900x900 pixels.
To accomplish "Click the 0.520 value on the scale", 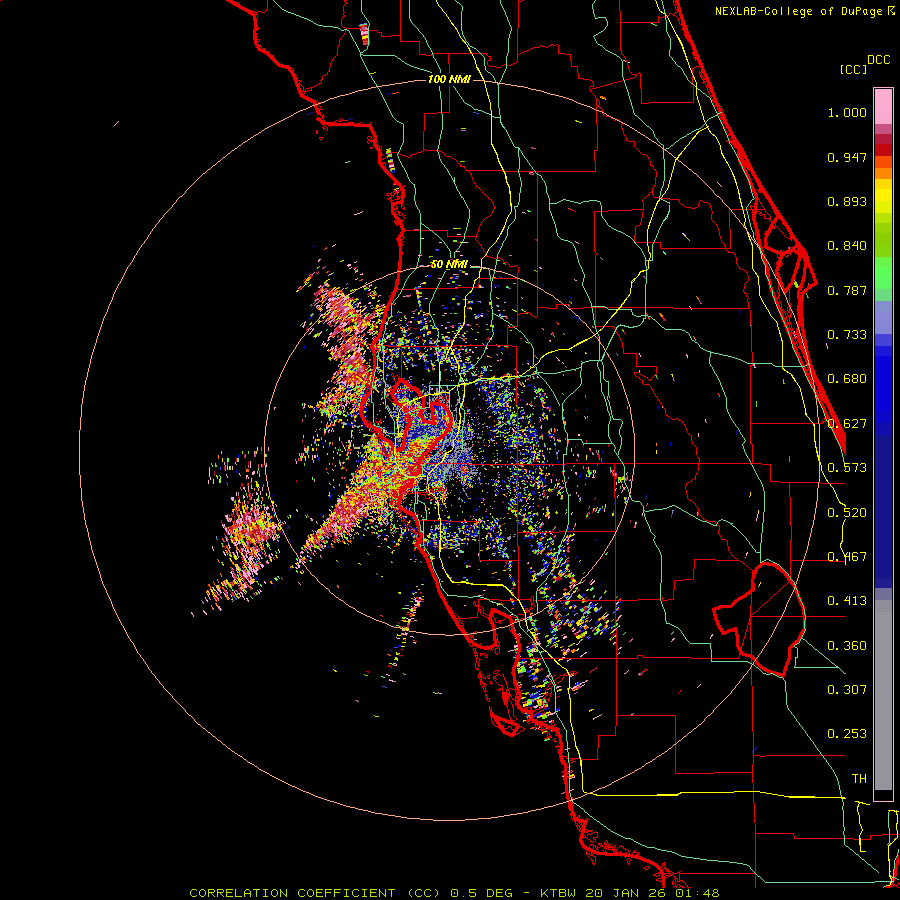I will tap(847, 513).
